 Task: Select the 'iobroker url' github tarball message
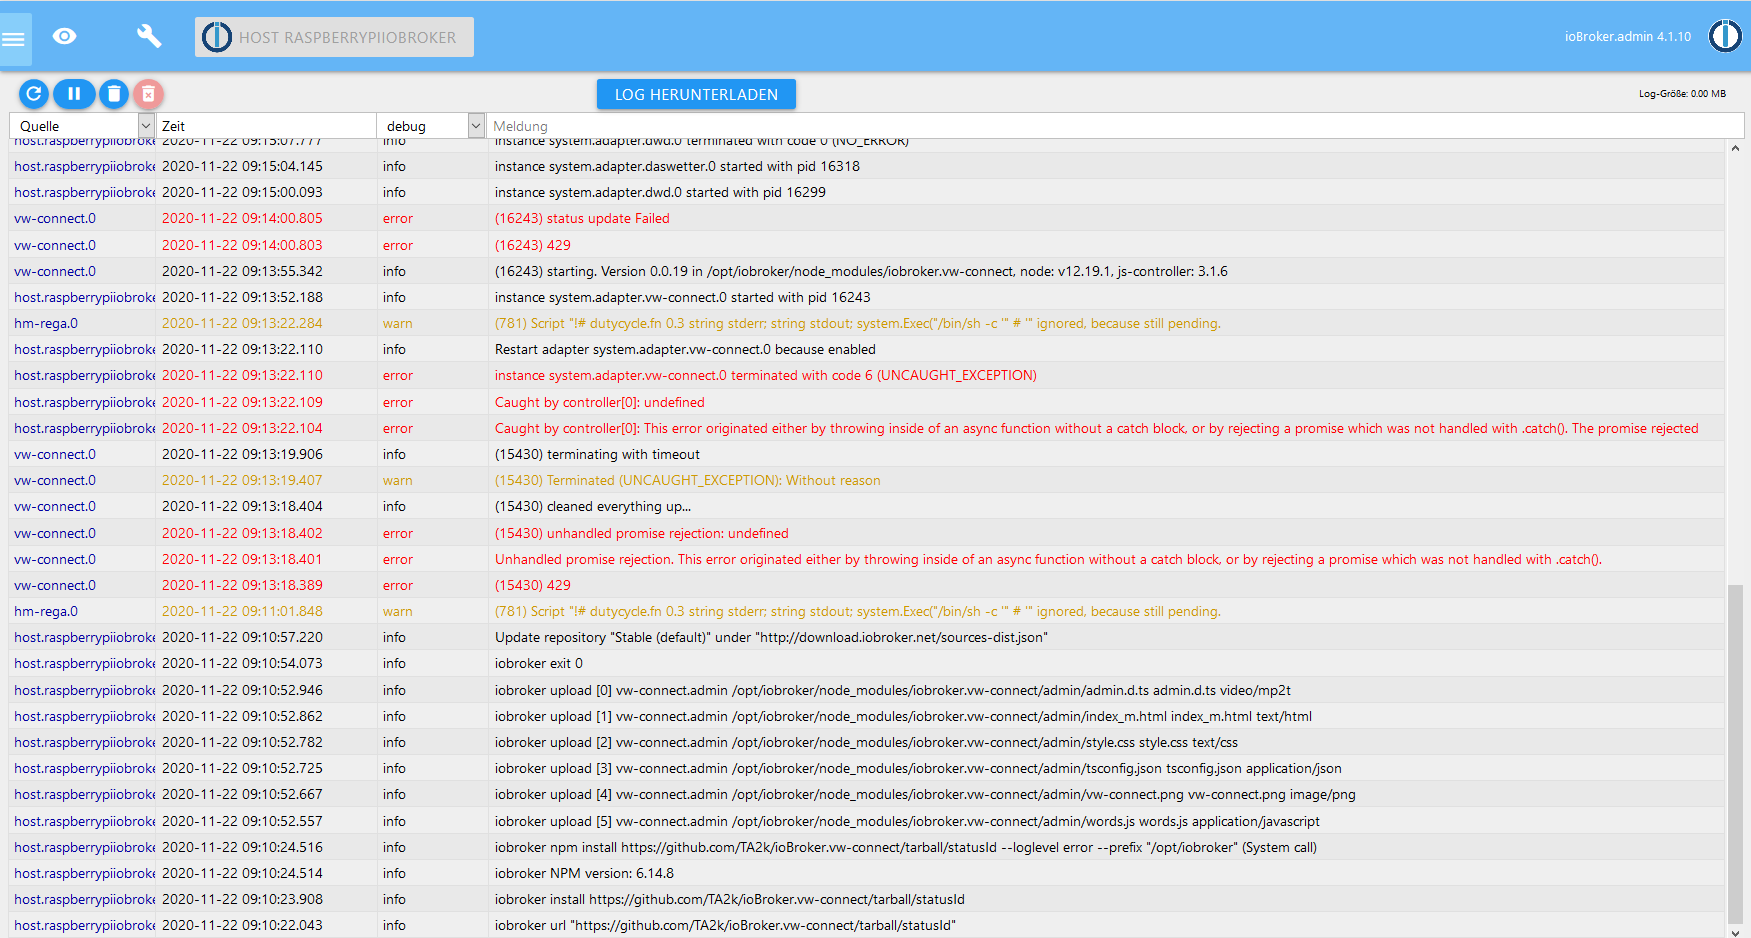(725, 925)
